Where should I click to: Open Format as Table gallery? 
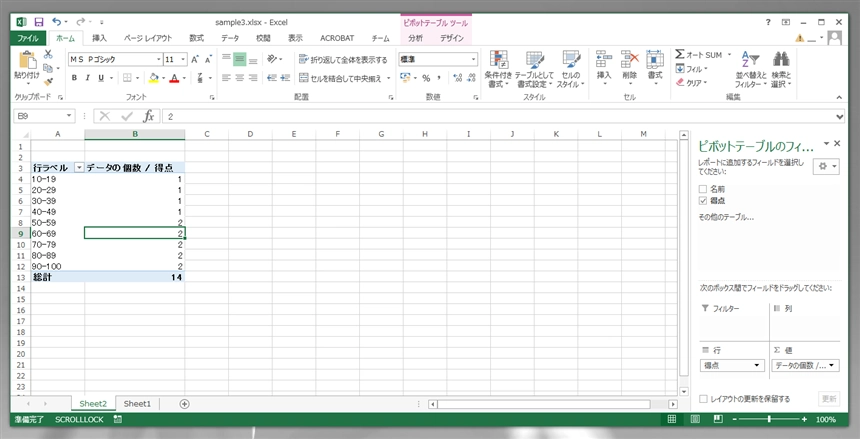[534, 69]
